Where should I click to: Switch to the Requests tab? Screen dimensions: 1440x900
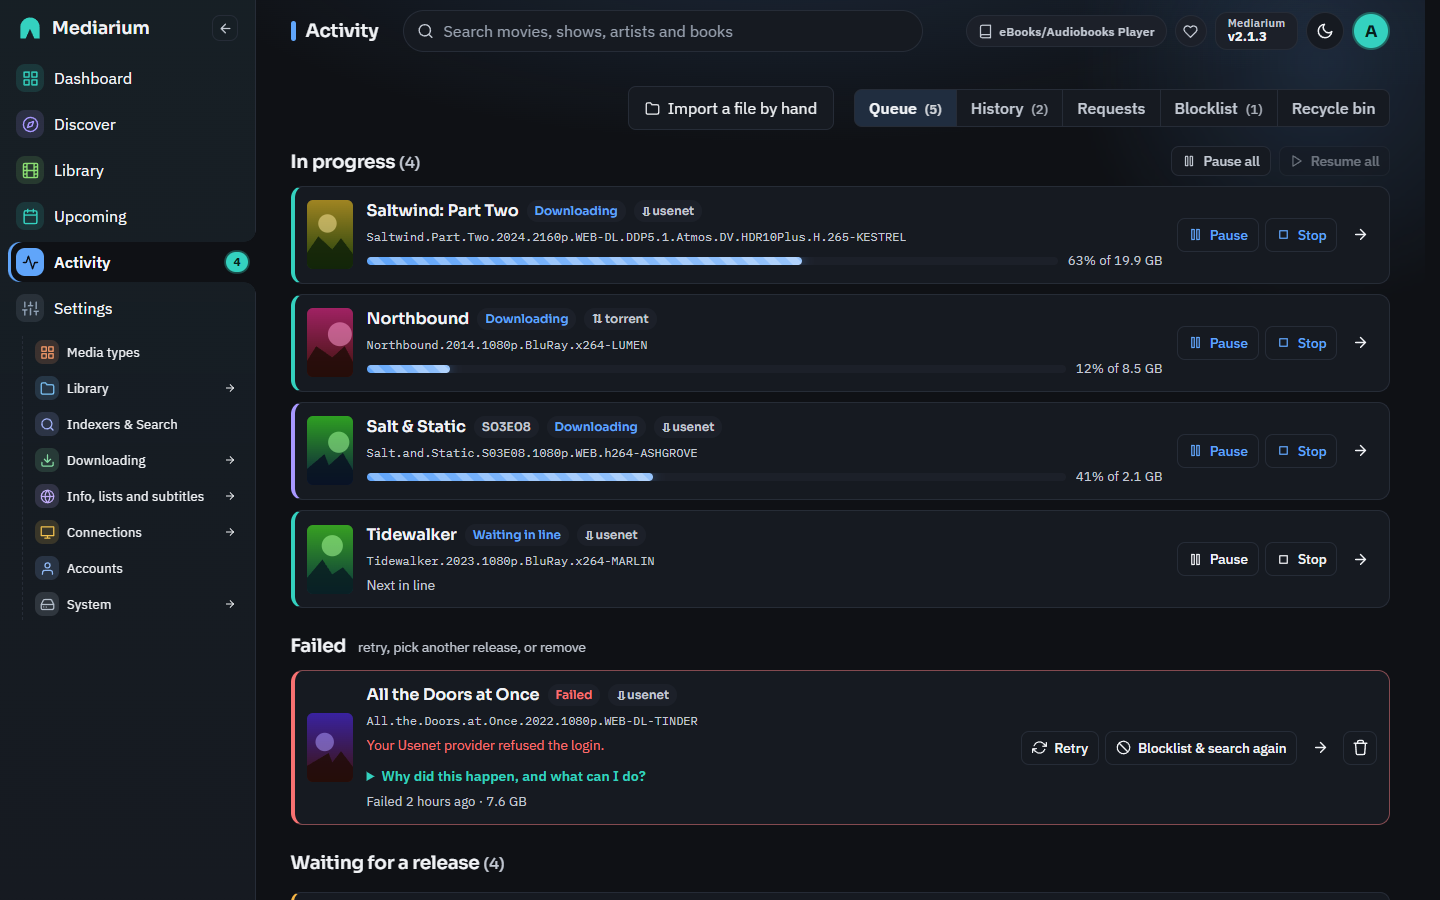click(1111, 108)
